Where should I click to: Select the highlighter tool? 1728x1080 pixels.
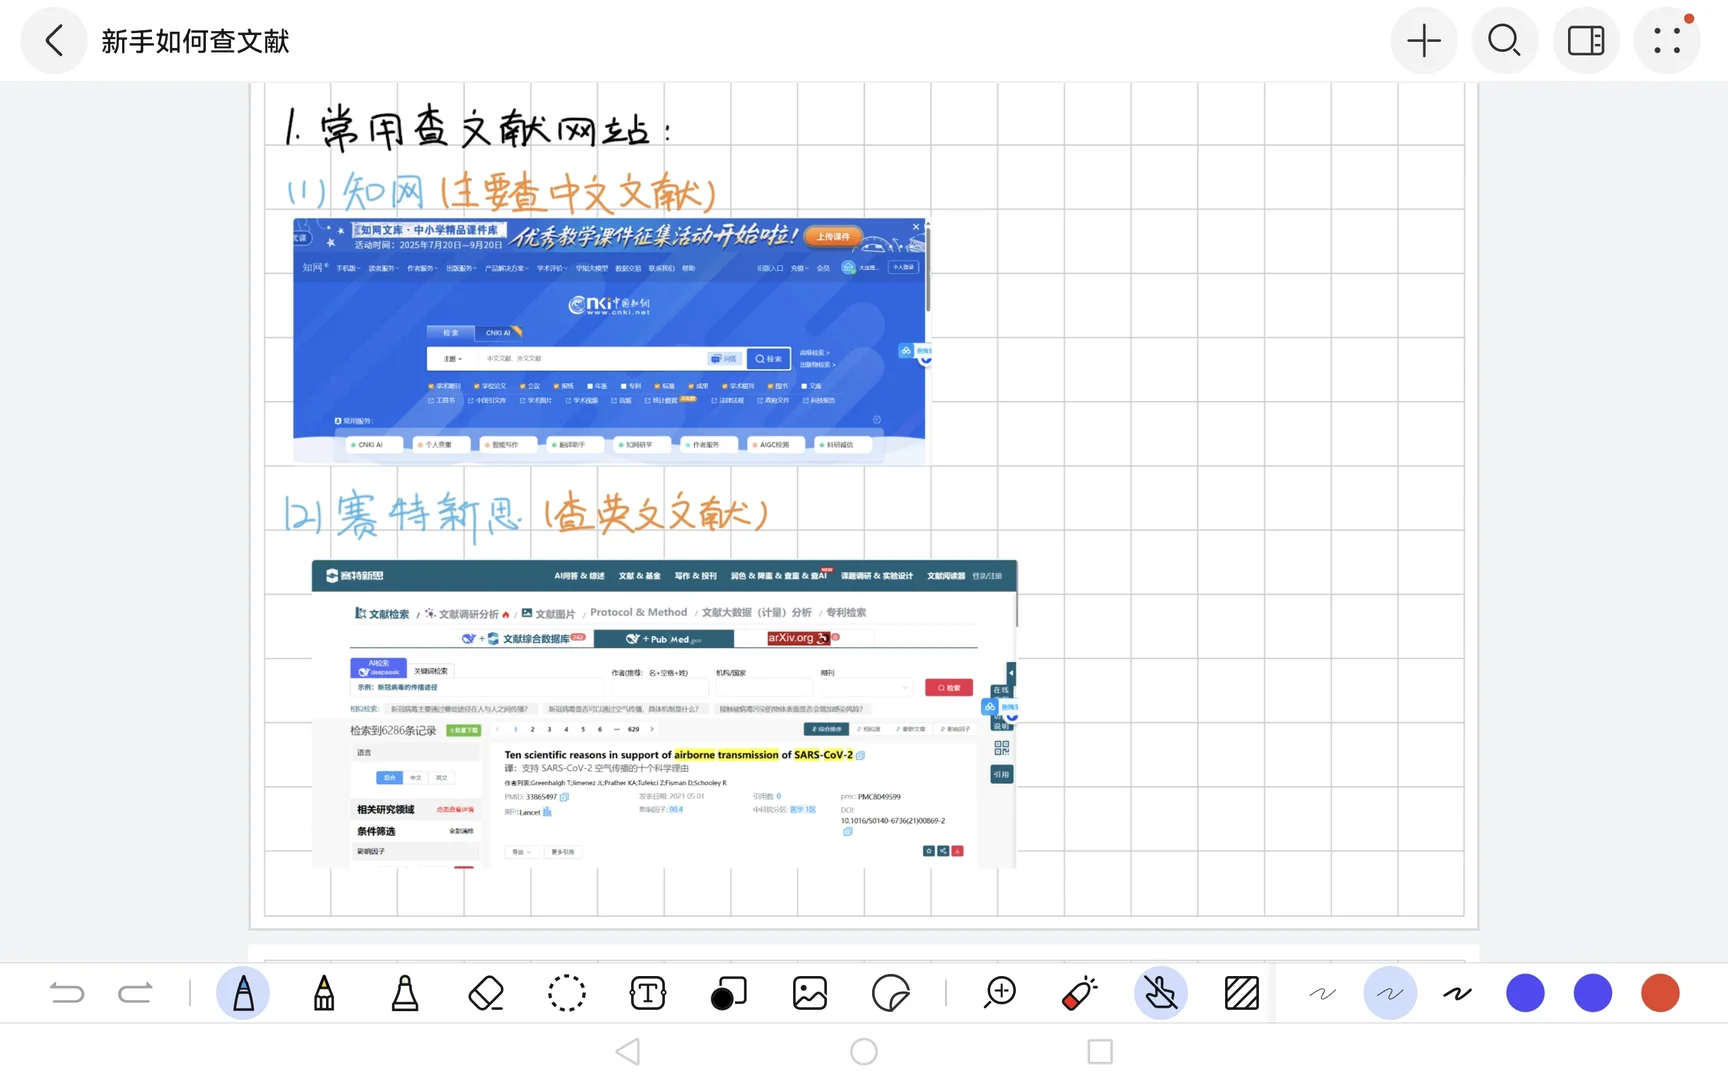[405, 993]
